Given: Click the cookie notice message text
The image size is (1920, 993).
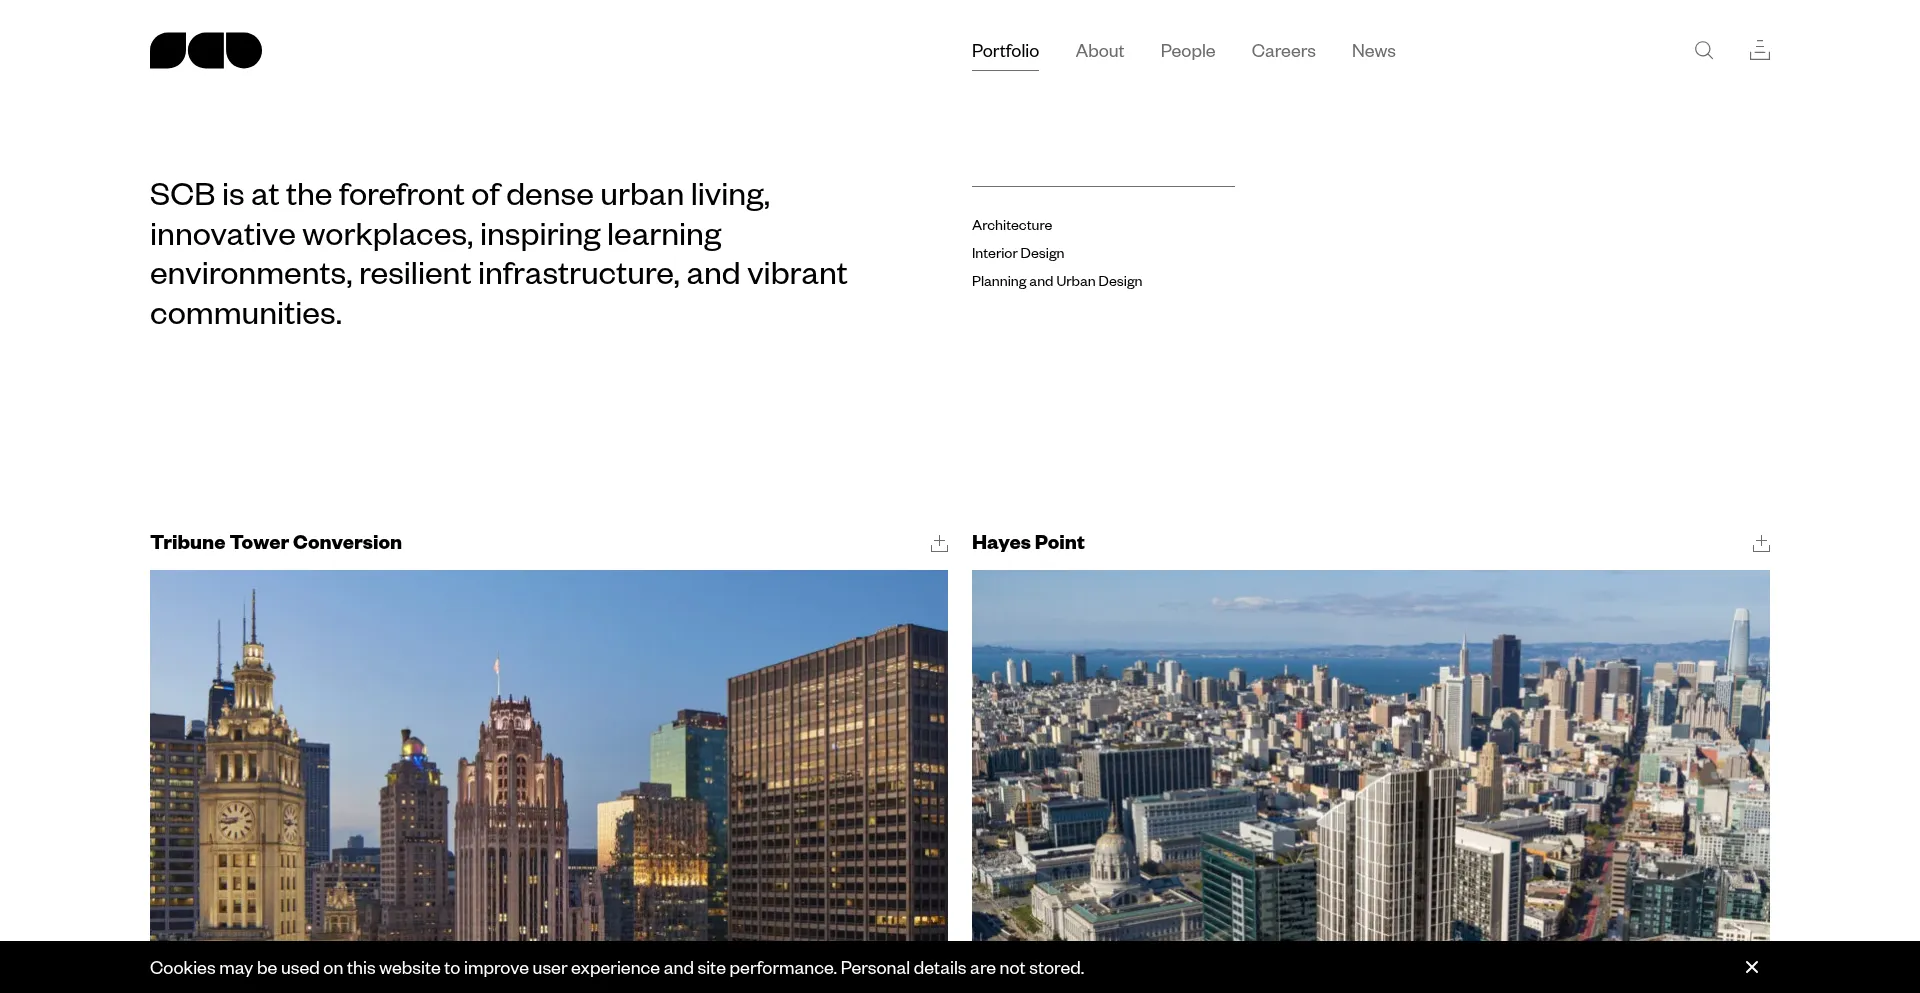Looking at the screenshot, I should pos(617,967).
